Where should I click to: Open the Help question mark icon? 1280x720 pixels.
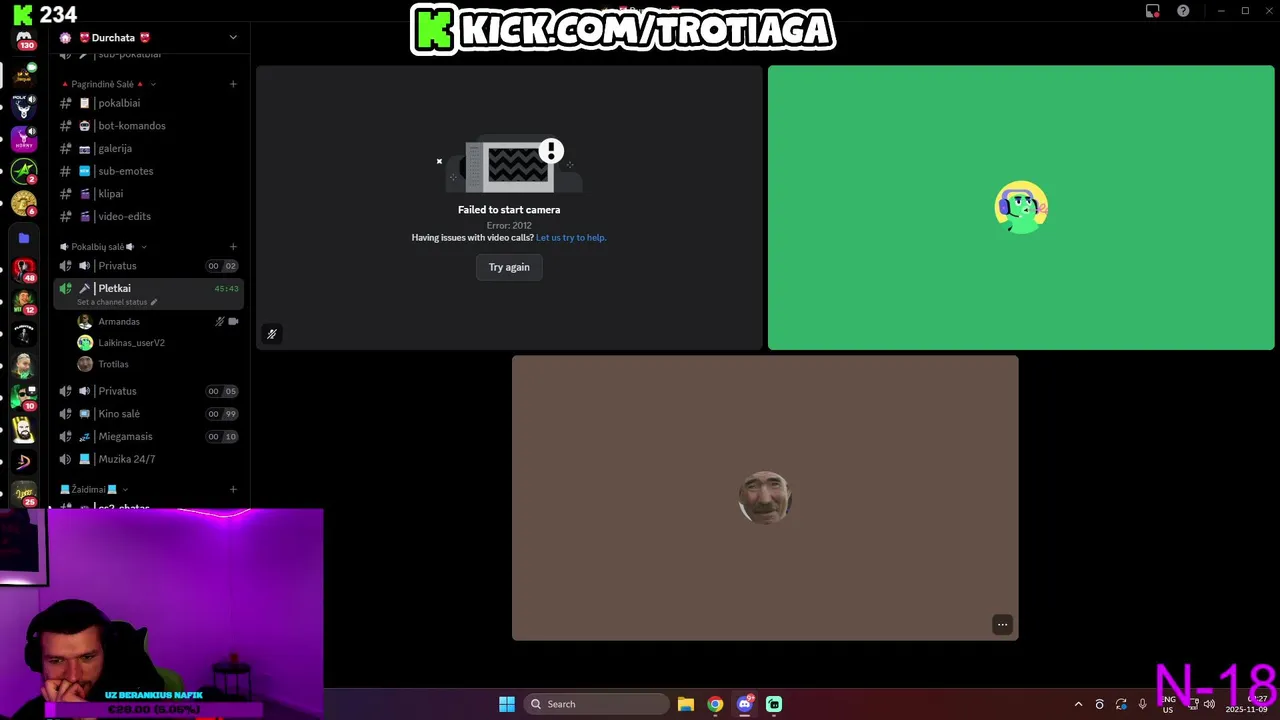click(x=1183, y=11)
